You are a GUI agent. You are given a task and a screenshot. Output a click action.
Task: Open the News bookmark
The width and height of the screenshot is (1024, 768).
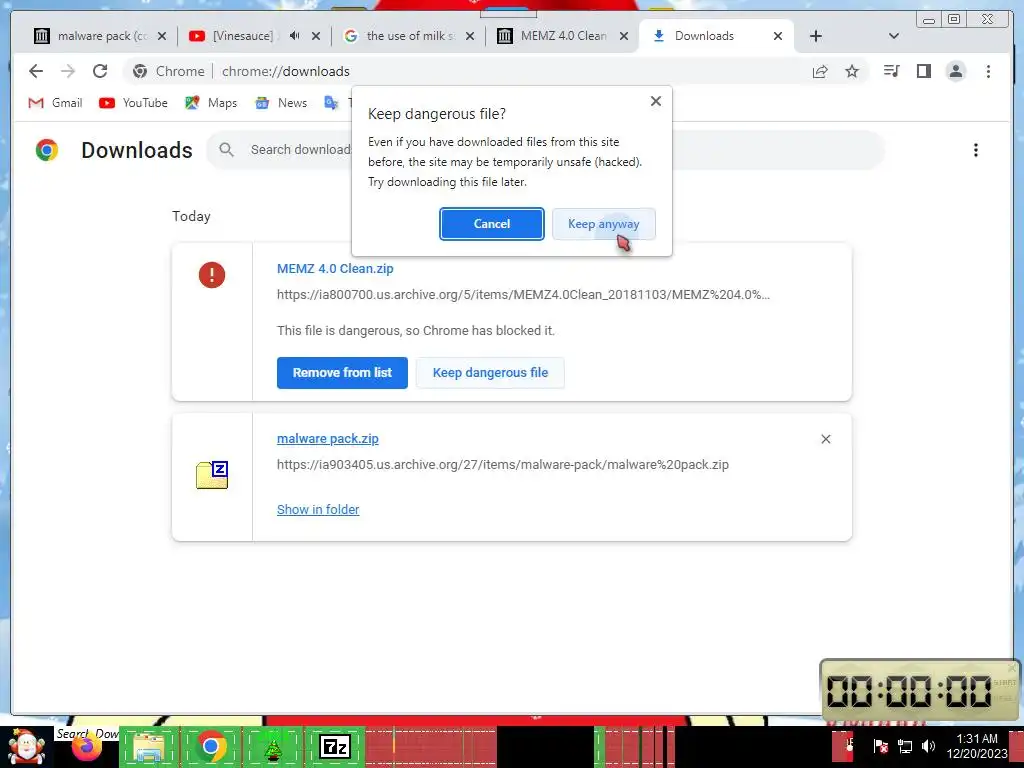click(281, 103)
